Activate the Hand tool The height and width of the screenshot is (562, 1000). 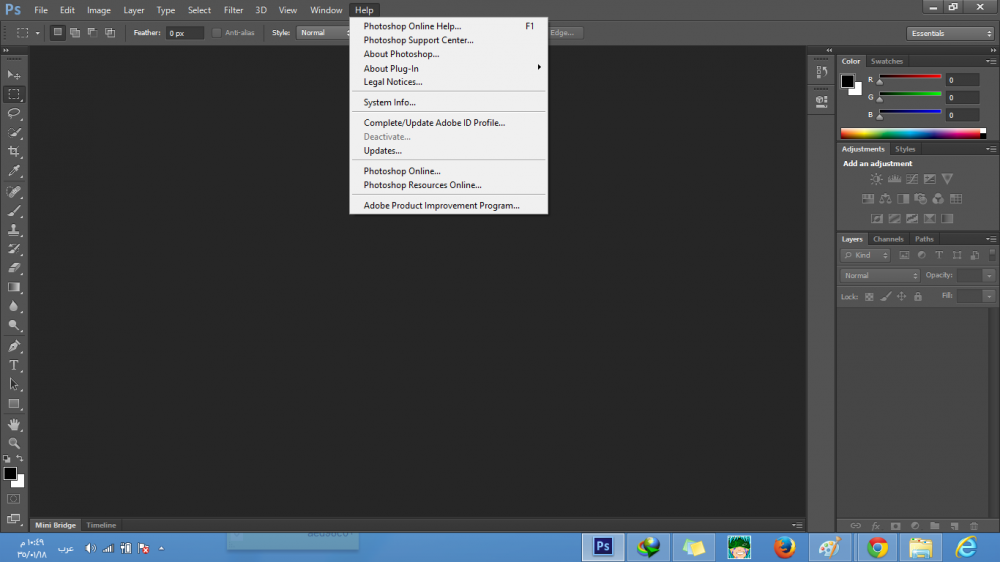14,424
